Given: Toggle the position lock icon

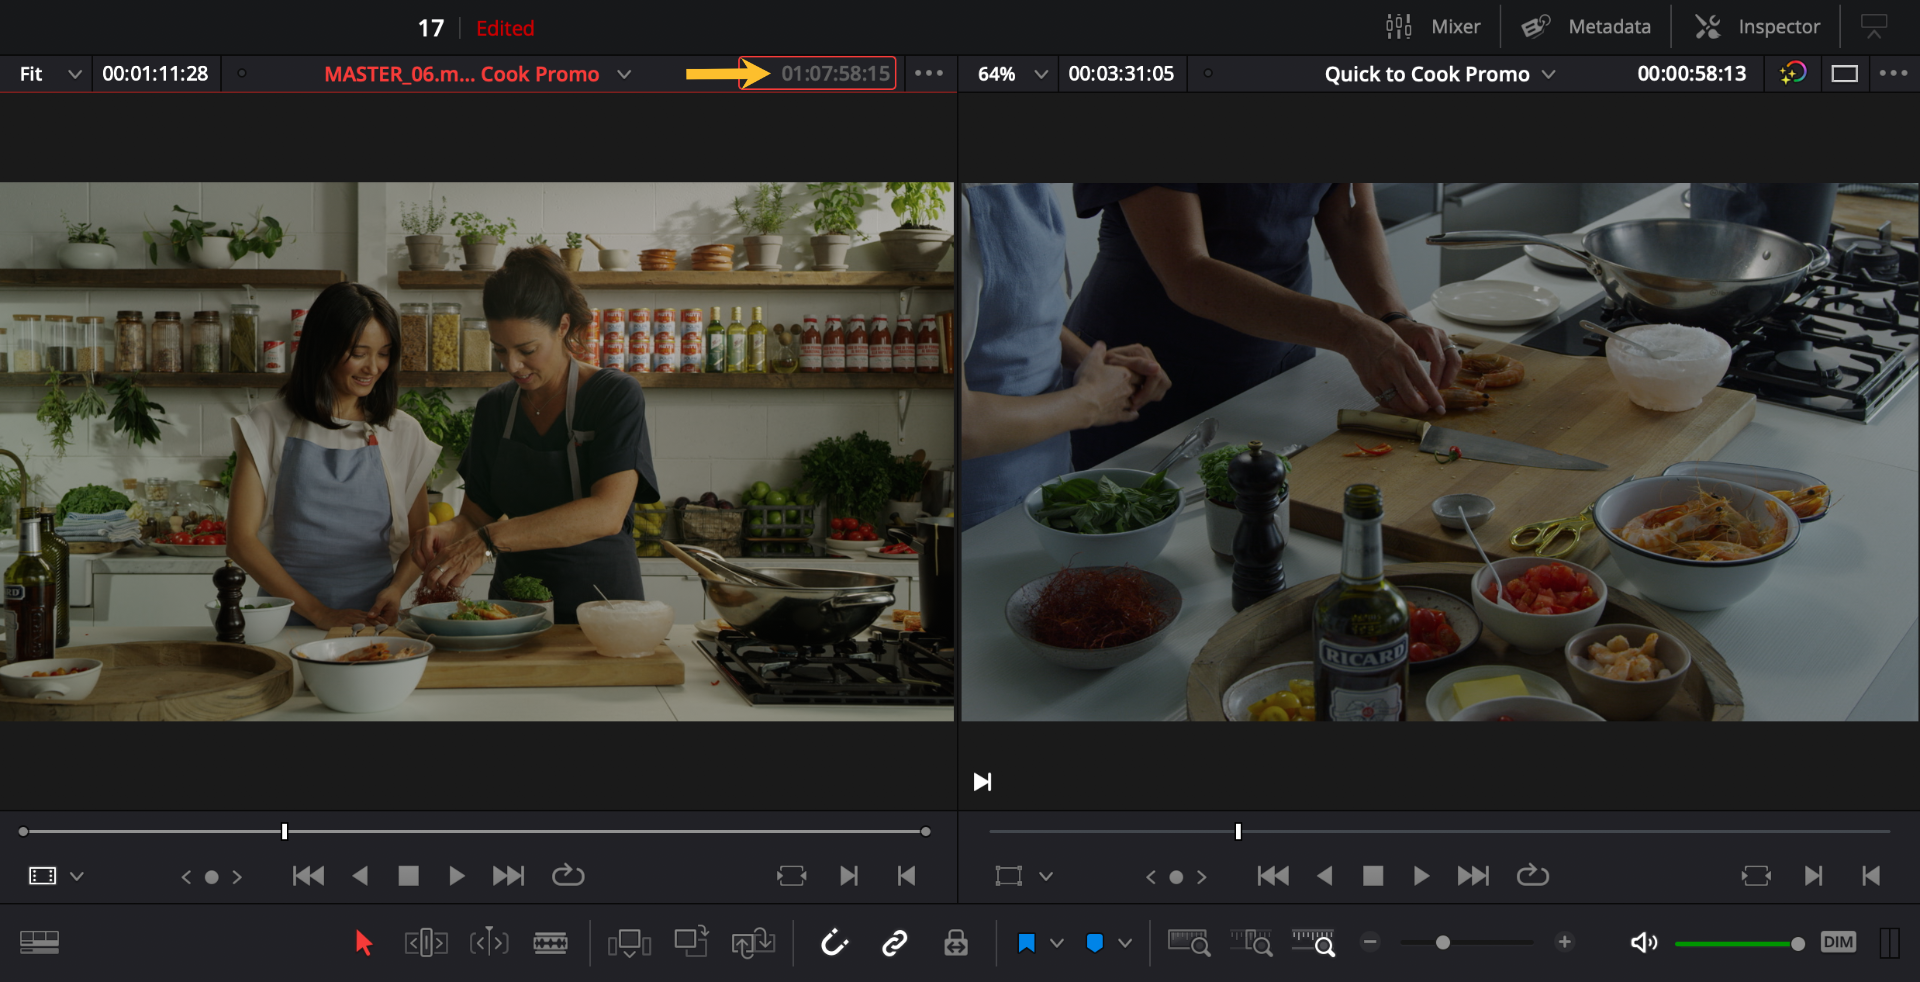Looking at the screenshot, I should point(956,942).
